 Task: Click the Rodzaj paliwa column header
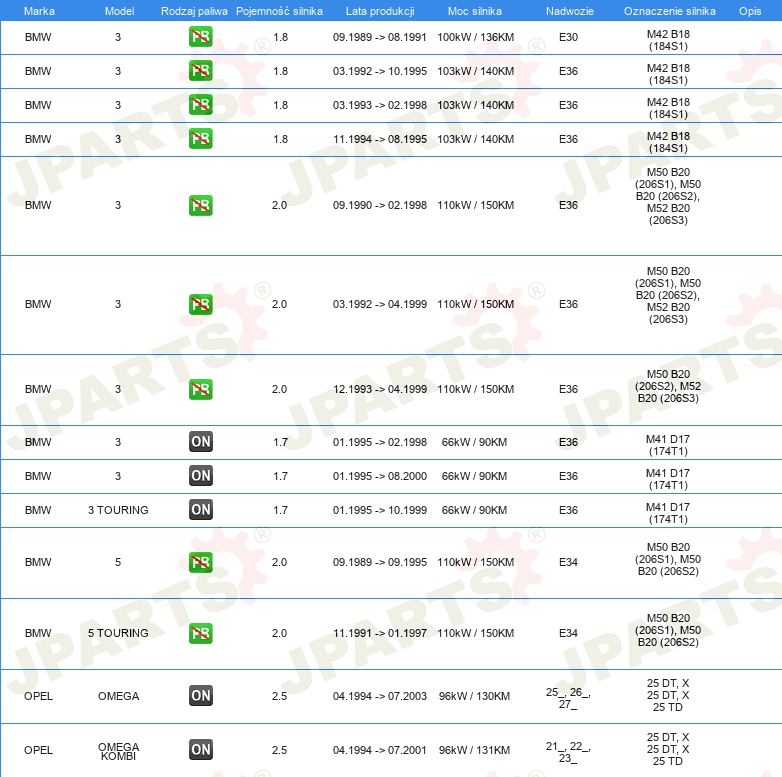pyautogui.click(x=194, y=11)
